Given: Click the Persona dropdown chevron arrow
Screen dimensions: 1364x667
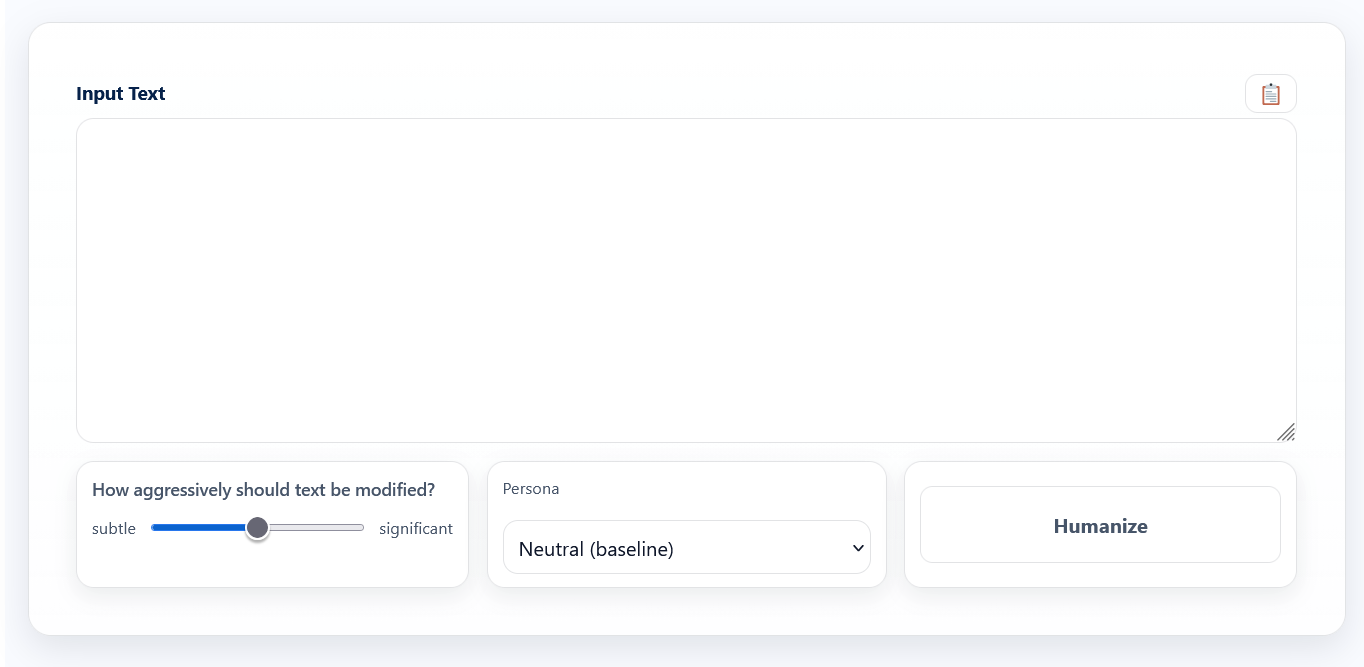Looking at the screenshot, I should click(x=857, y=548).
